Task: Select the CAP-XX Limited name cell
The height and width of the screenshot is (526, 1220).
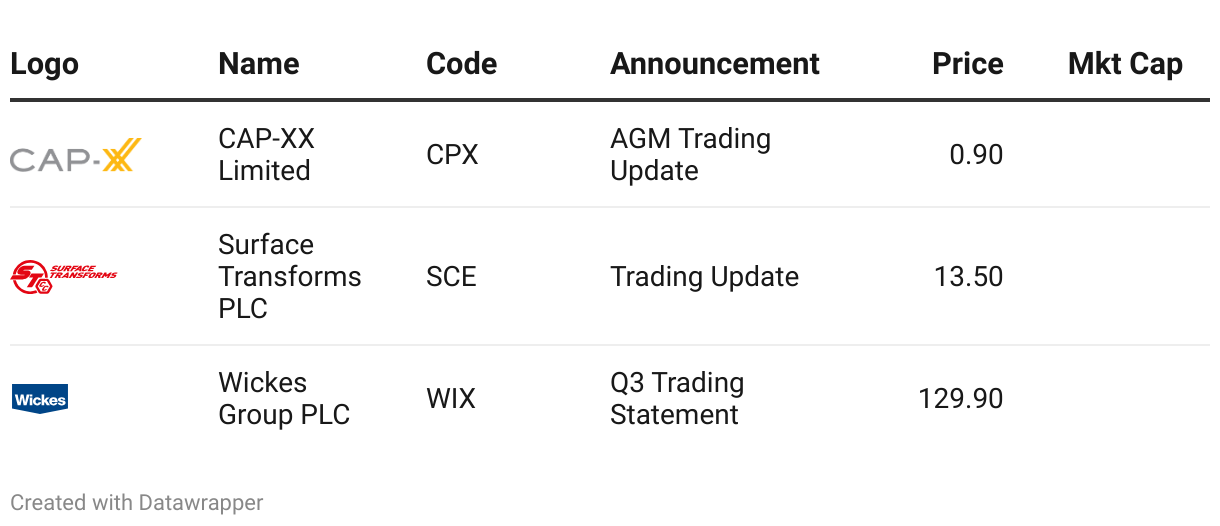Action: 266,155
